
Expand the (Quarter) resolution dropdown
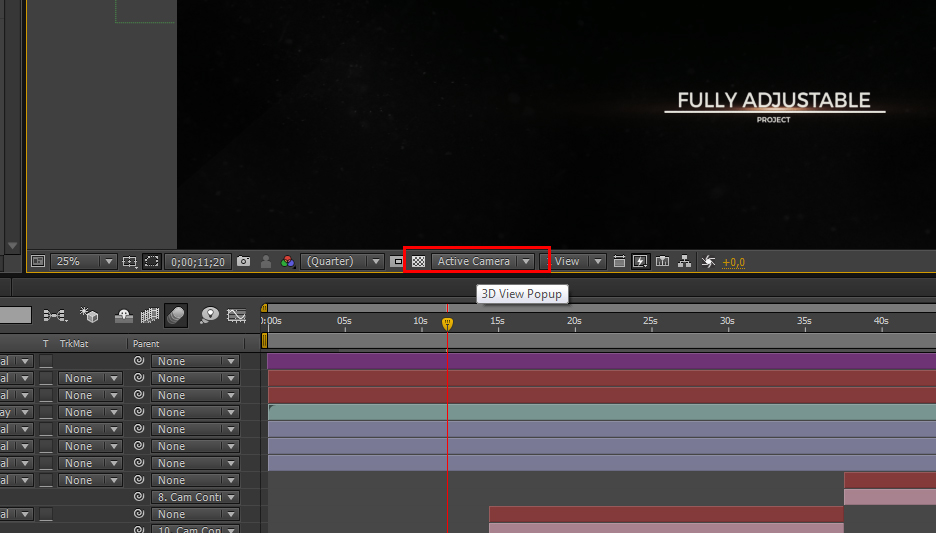pos(342,261)
